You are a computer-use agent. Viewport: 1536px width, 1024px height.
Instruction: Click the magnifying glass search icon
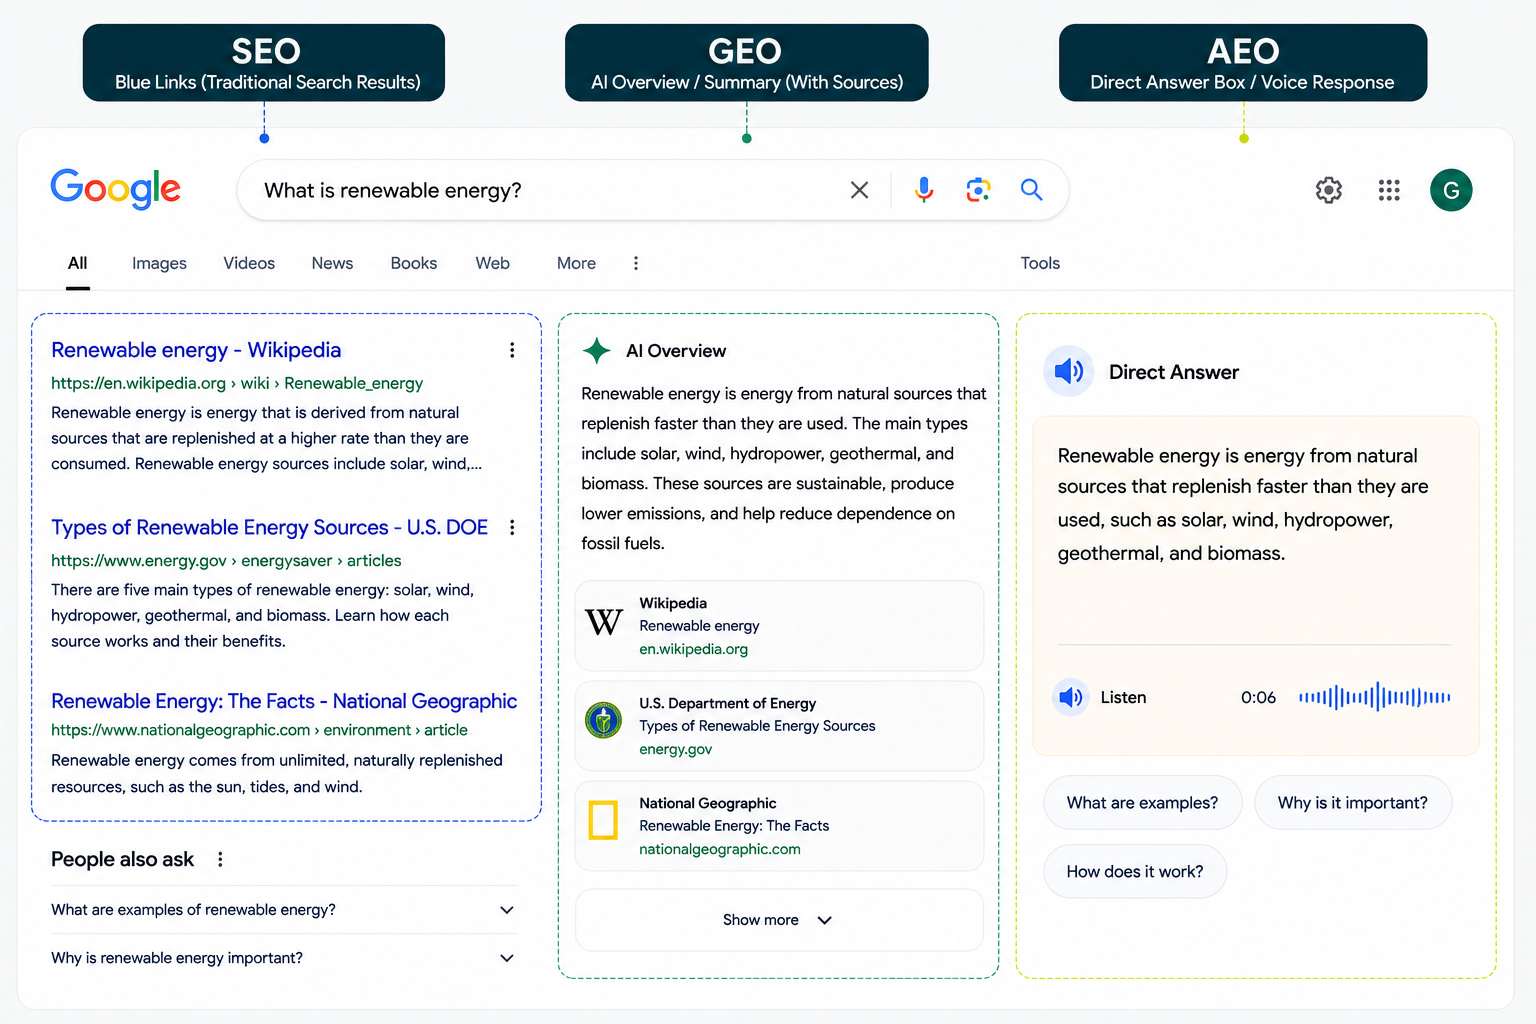[1031, 189]
